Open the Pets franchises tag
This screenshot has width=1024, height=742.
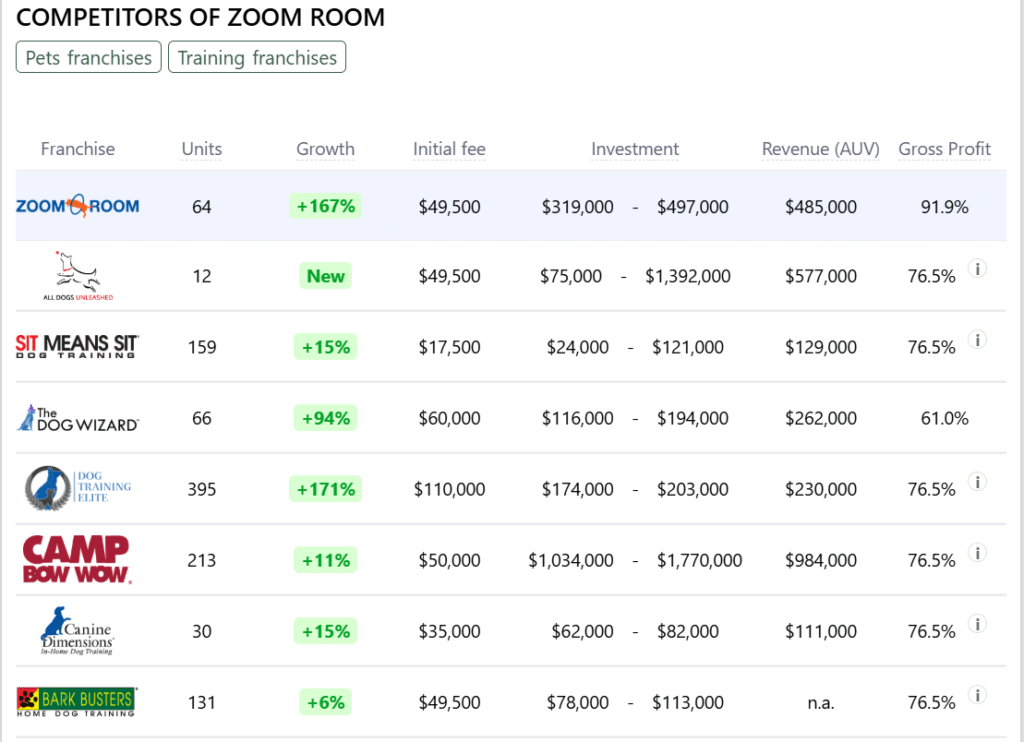click(88, 57)
